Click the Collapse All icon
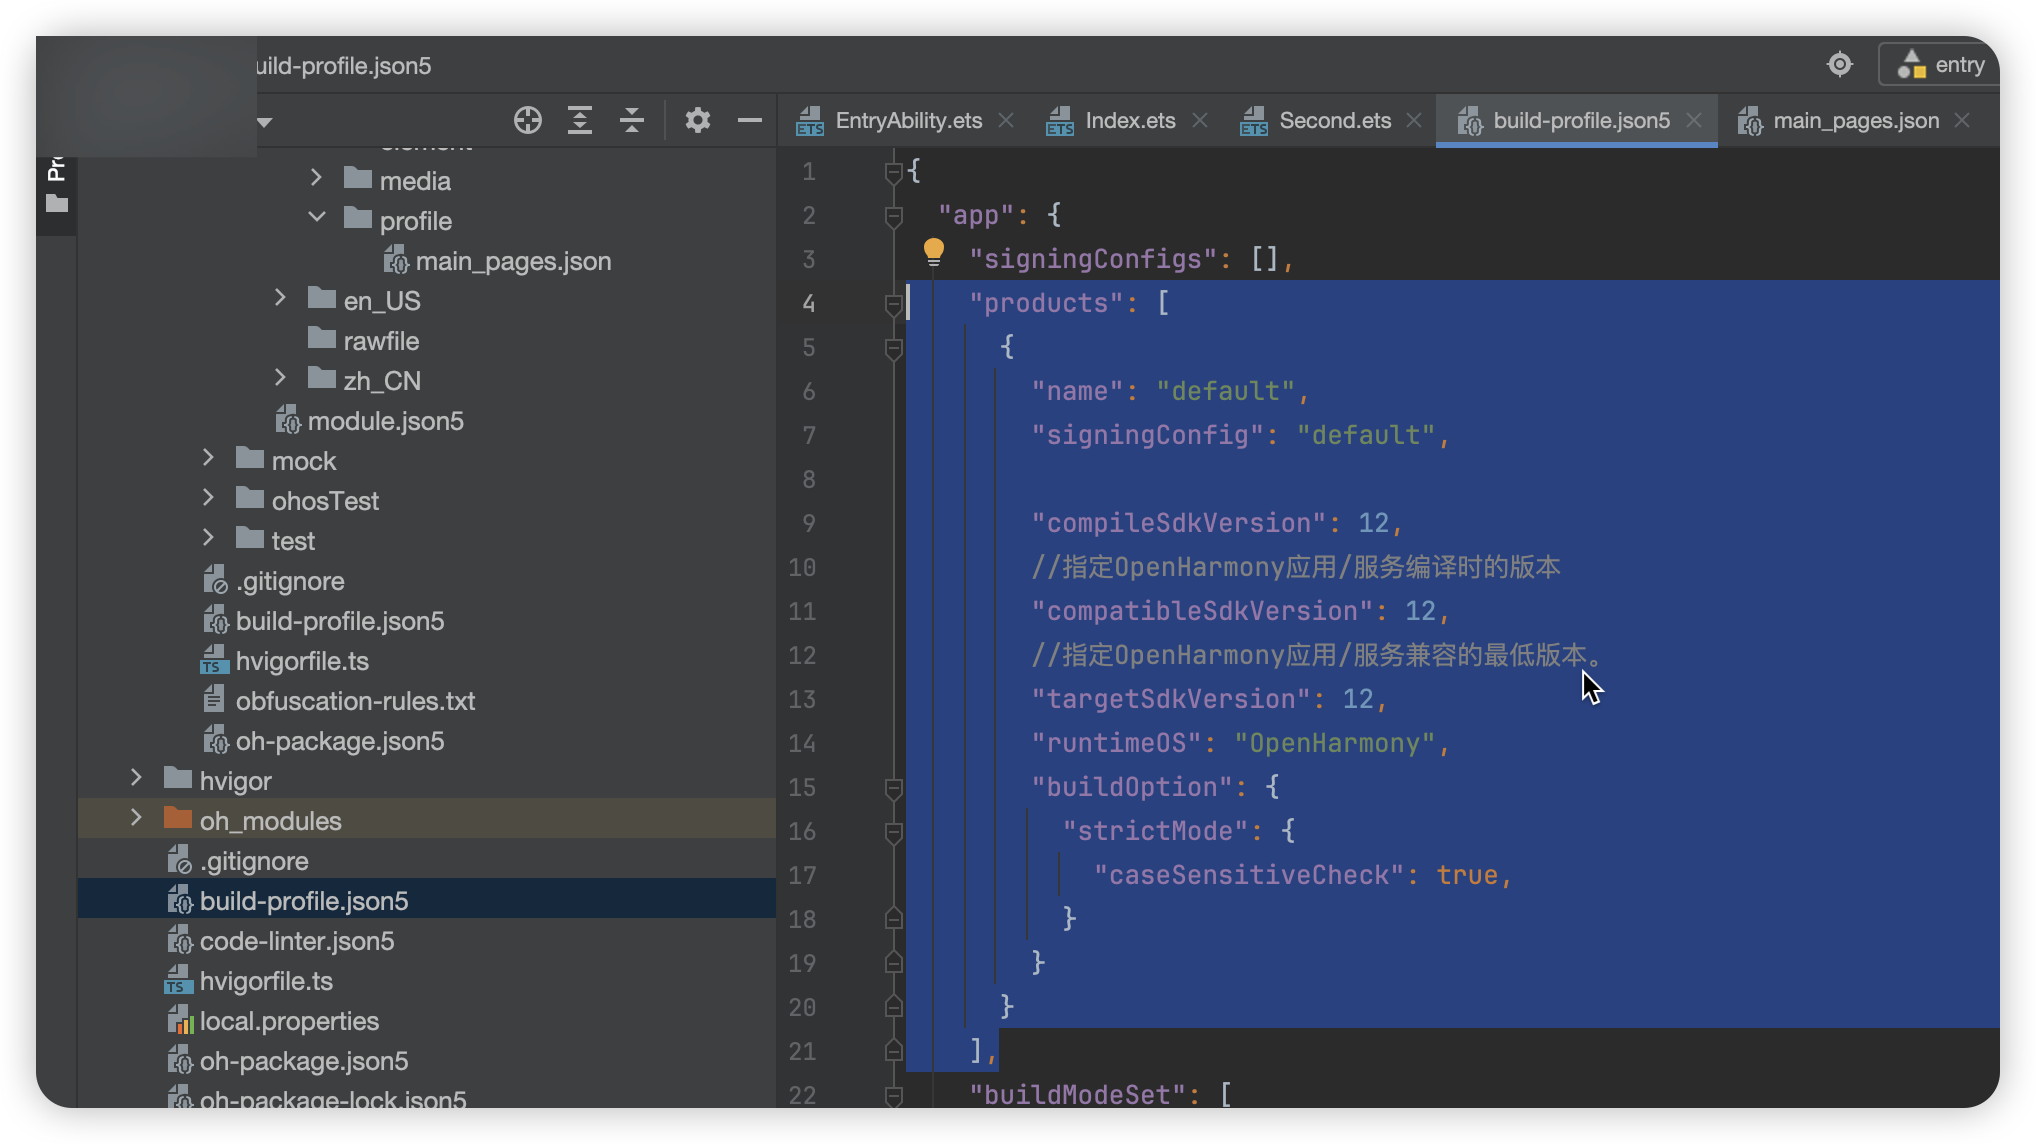Viewport: 2036px width, 1144px height. point(632,121)
